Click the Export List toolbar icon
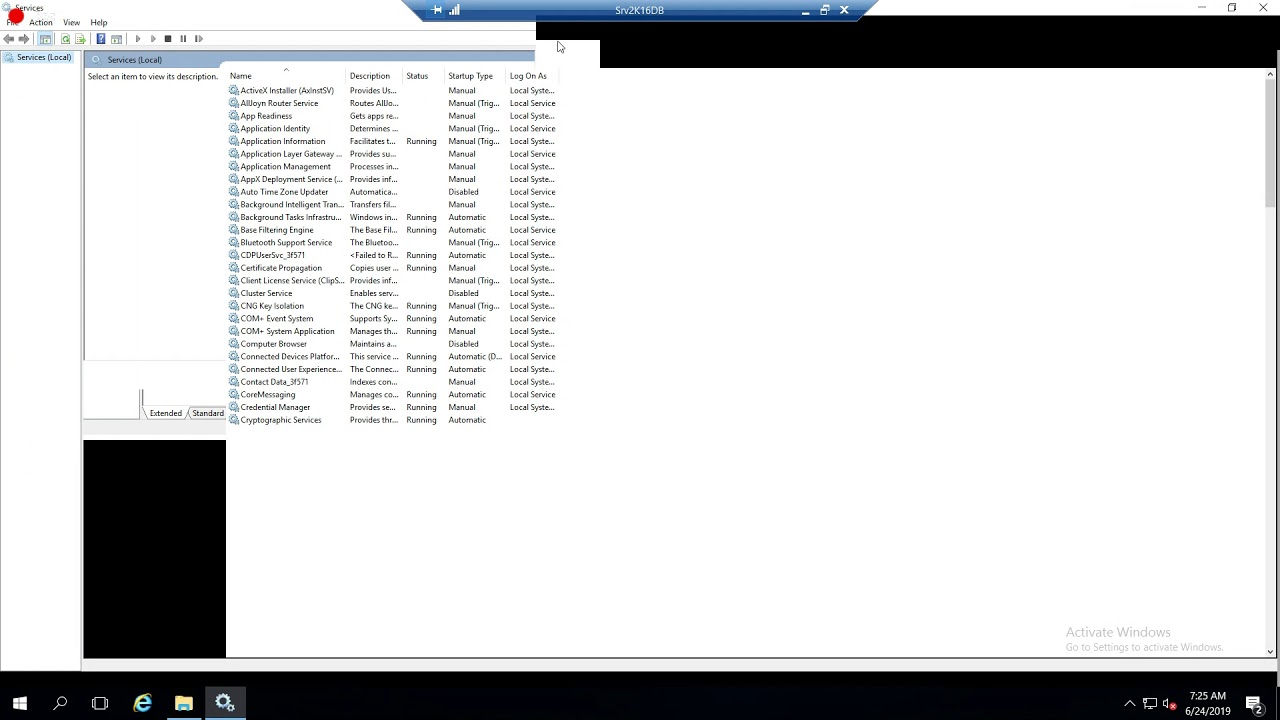This screenshot has width=1280, height=720. coord(80,39)
